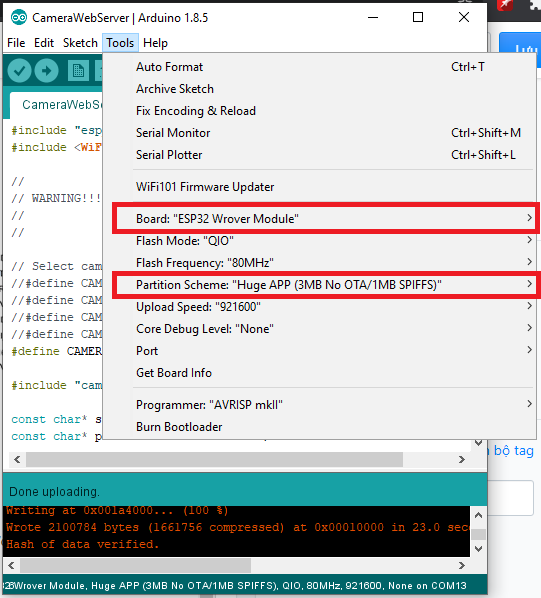
Task: Open Serial Monitor from Tools menu
Action: click(x=319, y=133)
